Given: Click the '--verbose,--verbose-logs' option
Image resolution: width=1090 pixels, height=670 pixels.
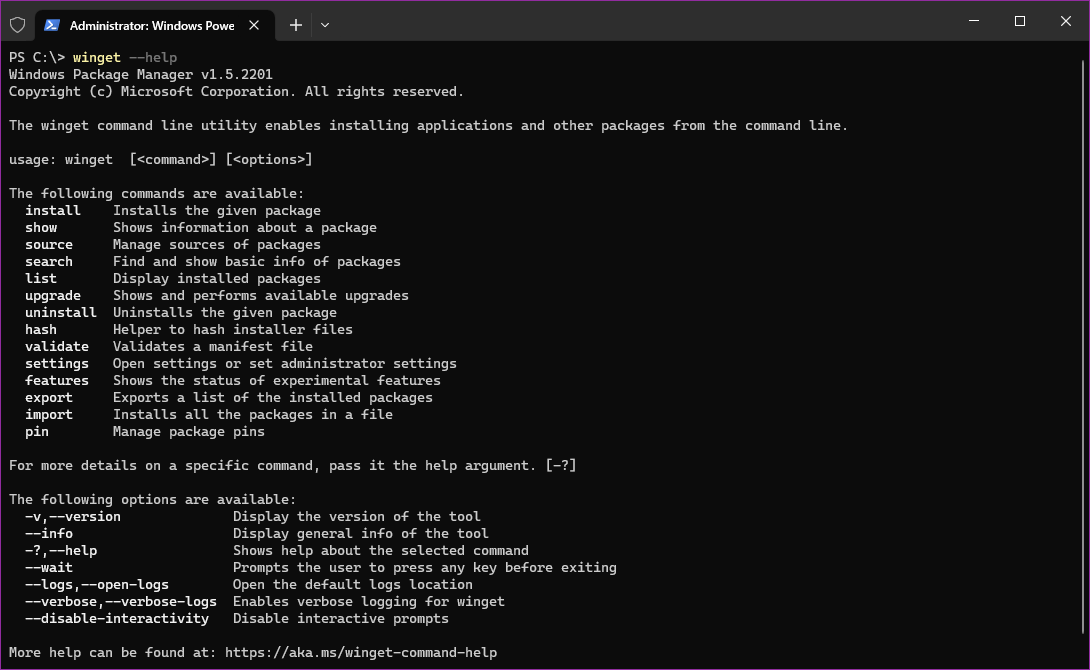Looking at the screenshot, I should click(x=121, y=602).
